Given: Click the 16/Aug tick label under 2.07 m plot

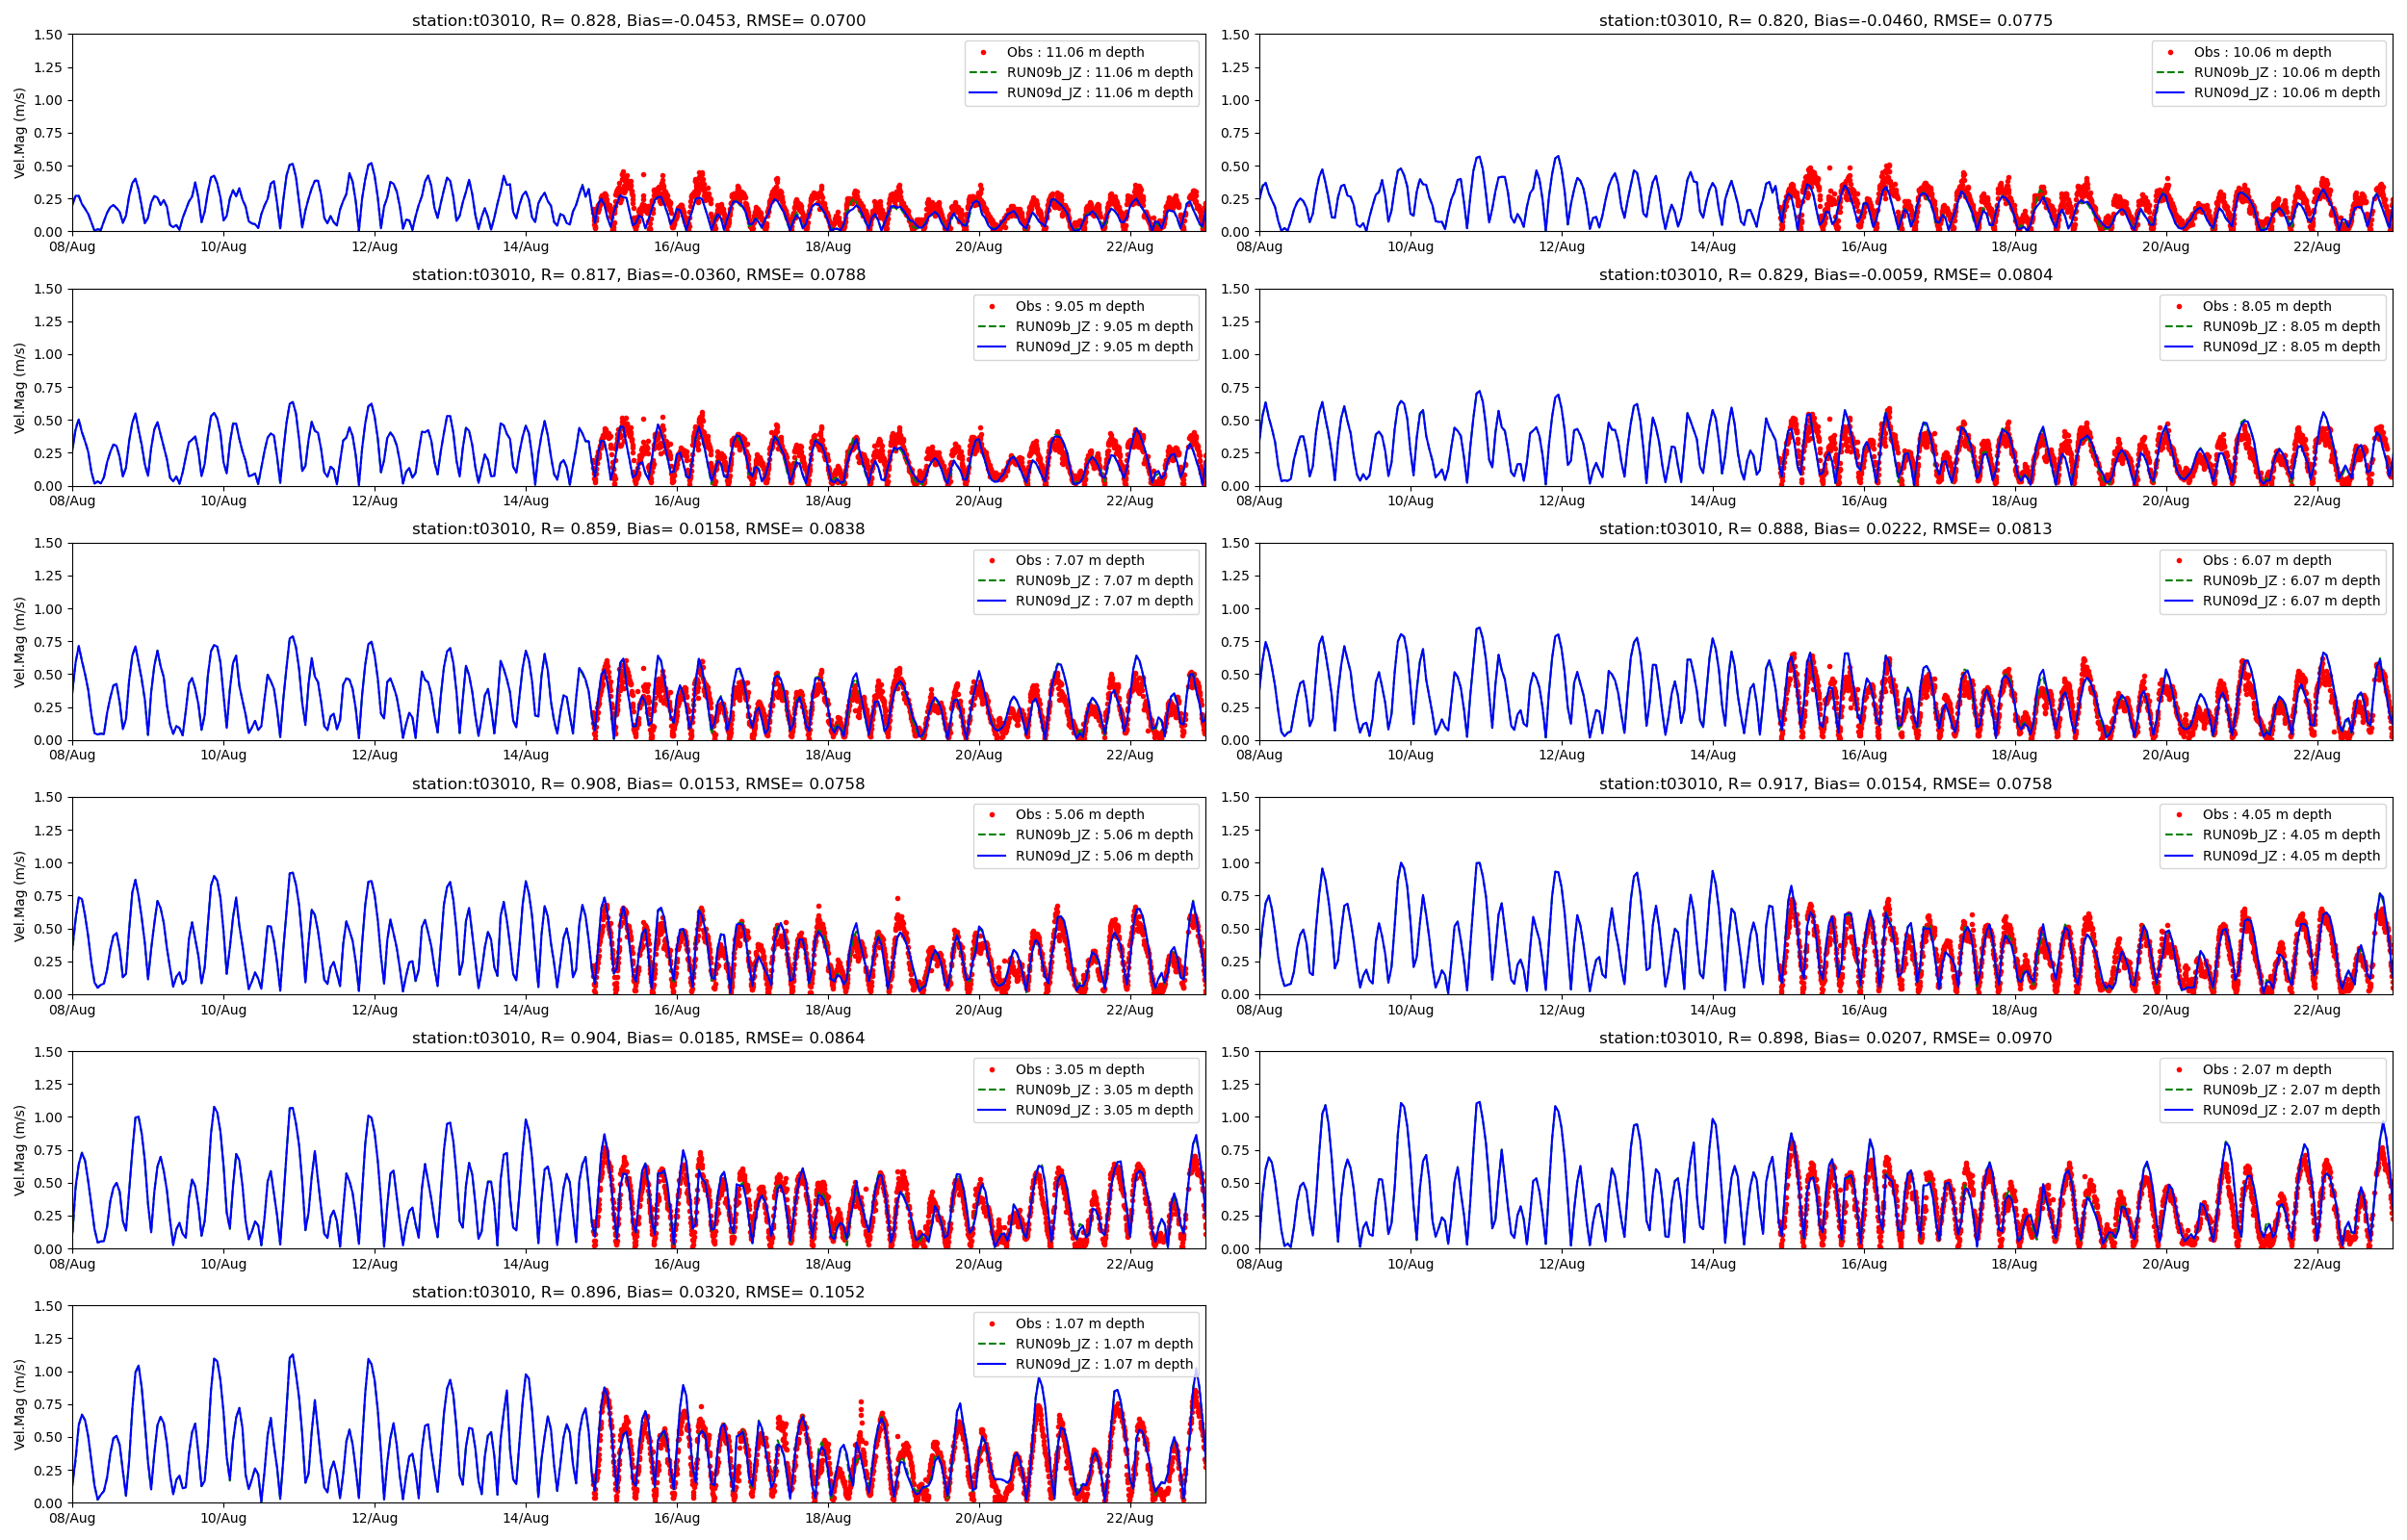Looking at the screenshot, I should [x=1863, y=1264].
